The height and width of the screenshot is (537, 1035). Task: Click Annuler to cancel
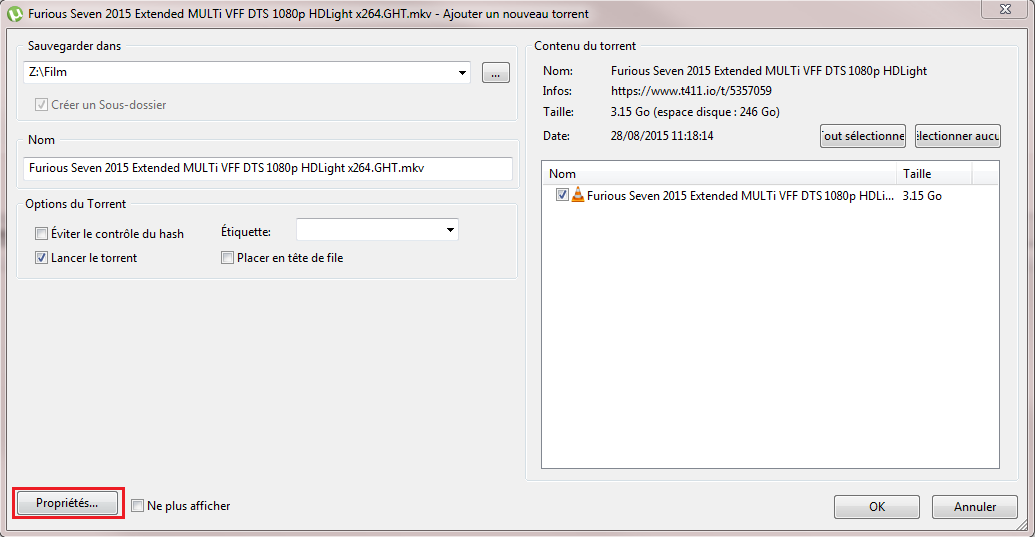pos(974,507)
